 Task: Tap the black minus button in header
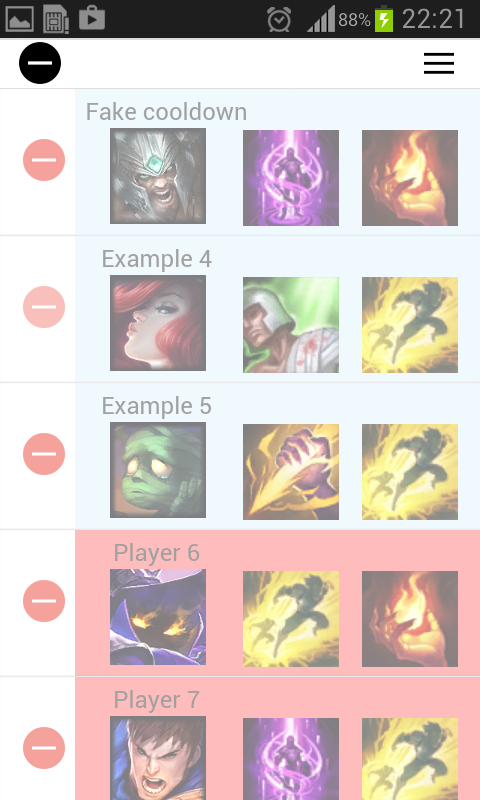(x=40, y=63)
